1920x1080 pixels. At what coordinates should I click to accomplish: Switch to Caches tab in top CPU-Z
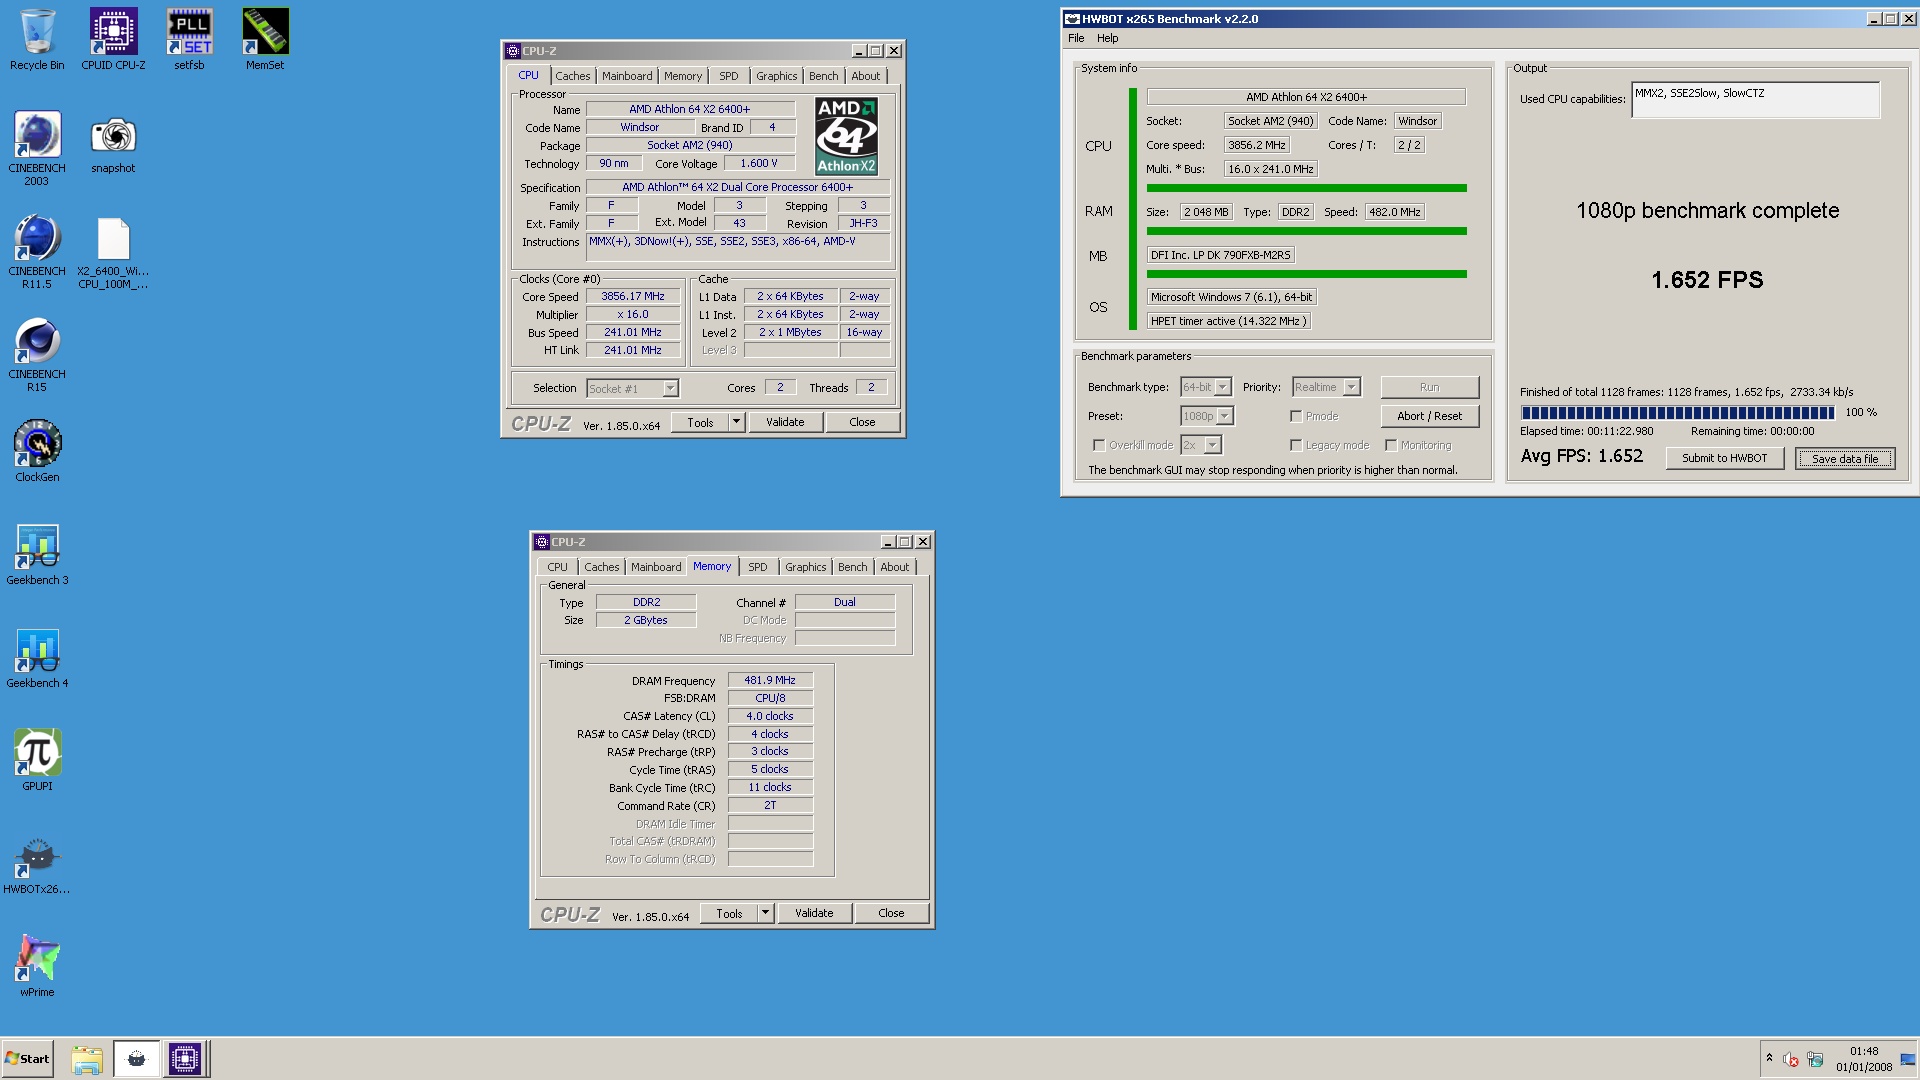[573, 76]
